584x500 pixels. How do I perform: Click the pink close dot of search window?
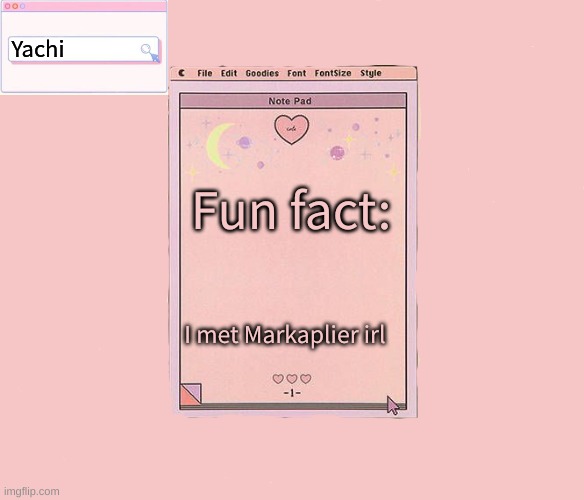click(x=7, y=6)
